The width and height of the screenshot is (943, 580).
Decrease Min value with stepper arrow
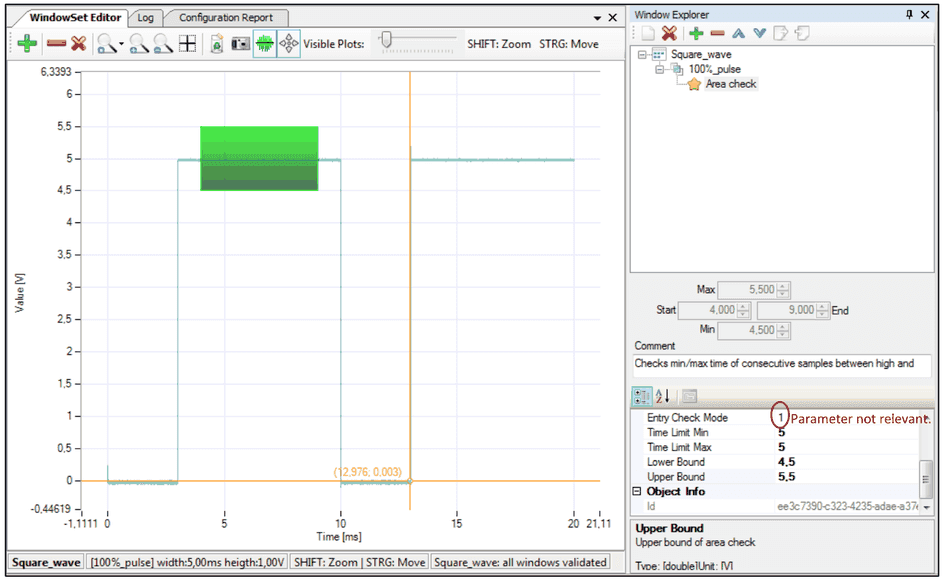782,334
